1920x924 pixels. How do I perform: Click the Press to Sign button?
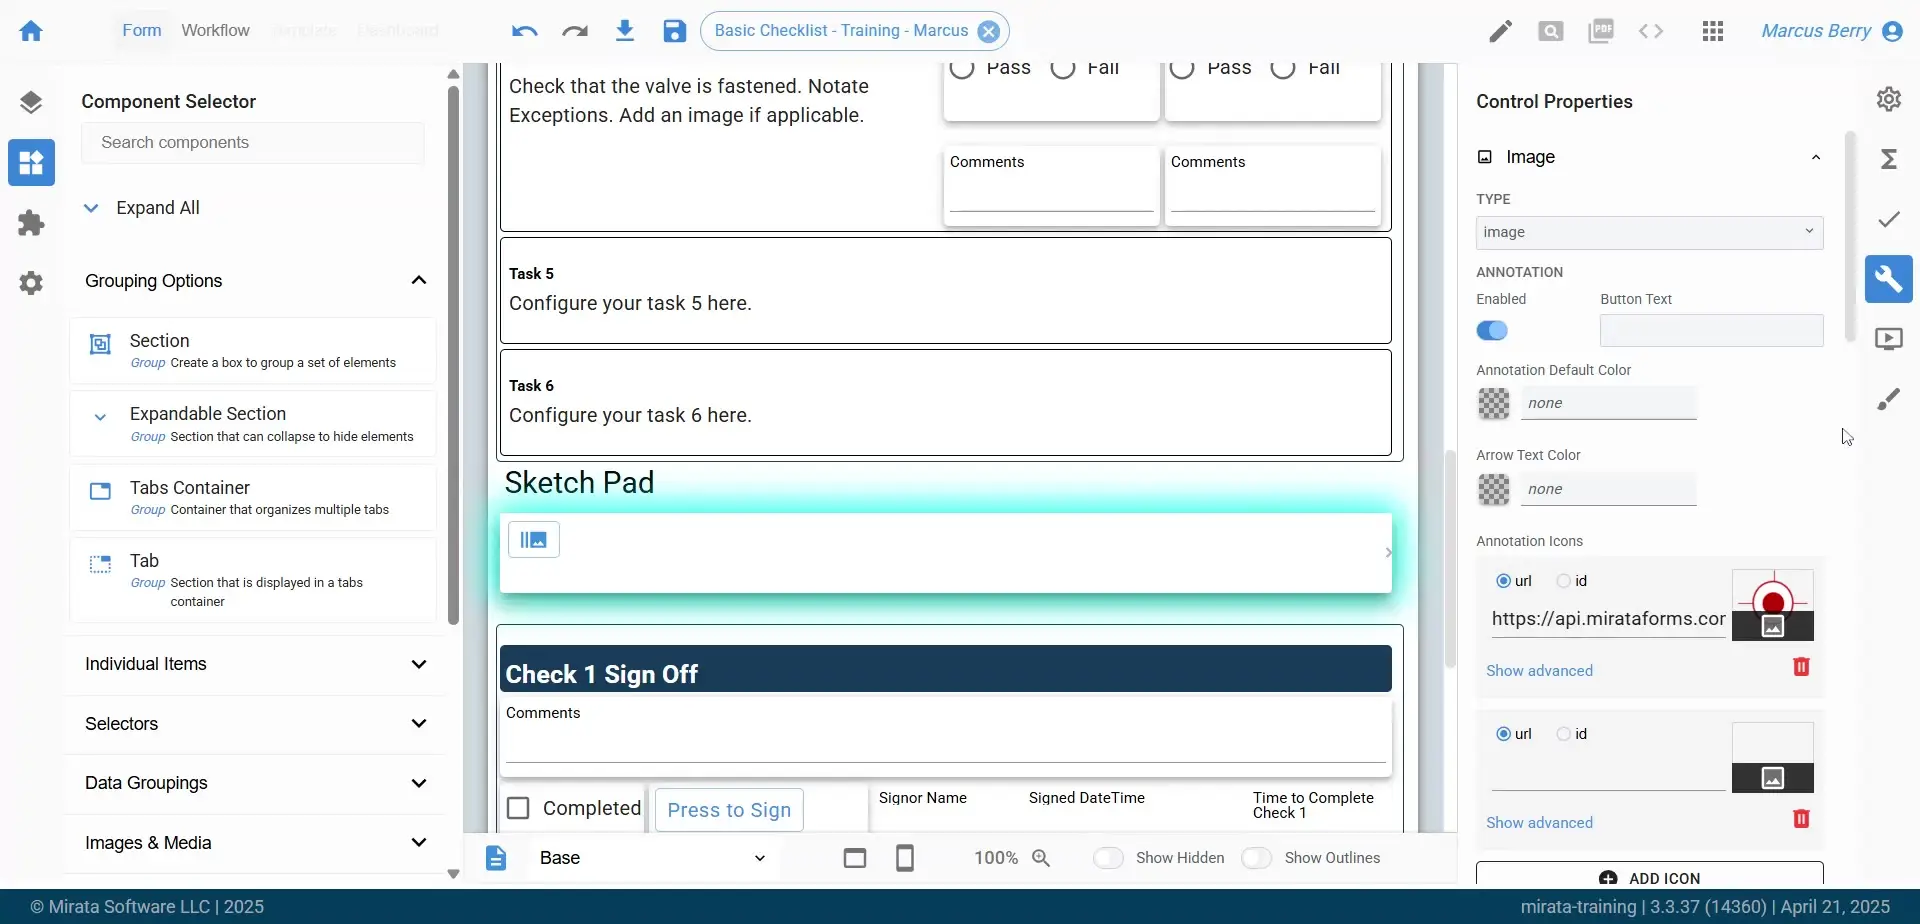point(728,809)
